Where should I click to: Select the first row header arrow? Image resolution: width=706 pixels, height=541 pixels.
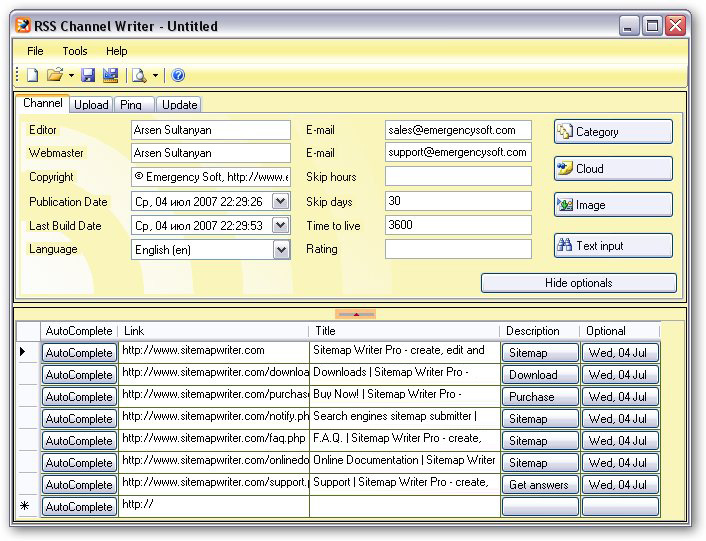point(28,352)
